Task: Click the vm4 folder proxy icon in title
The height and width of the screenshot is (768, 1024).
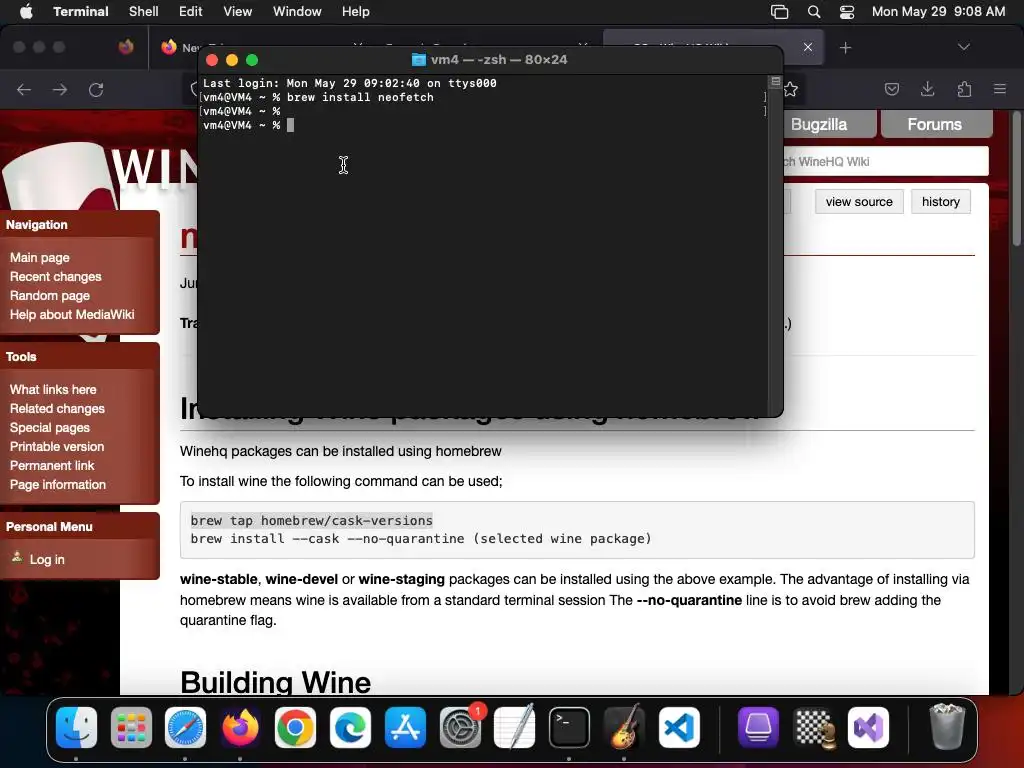Action: (419, 60)
